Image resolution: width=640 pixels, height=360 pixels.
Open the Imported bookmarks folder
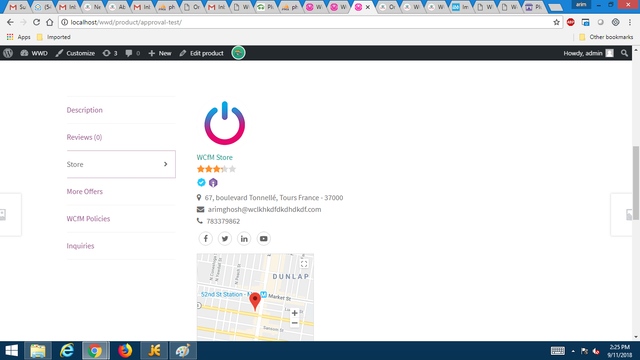tap(53, 37)
